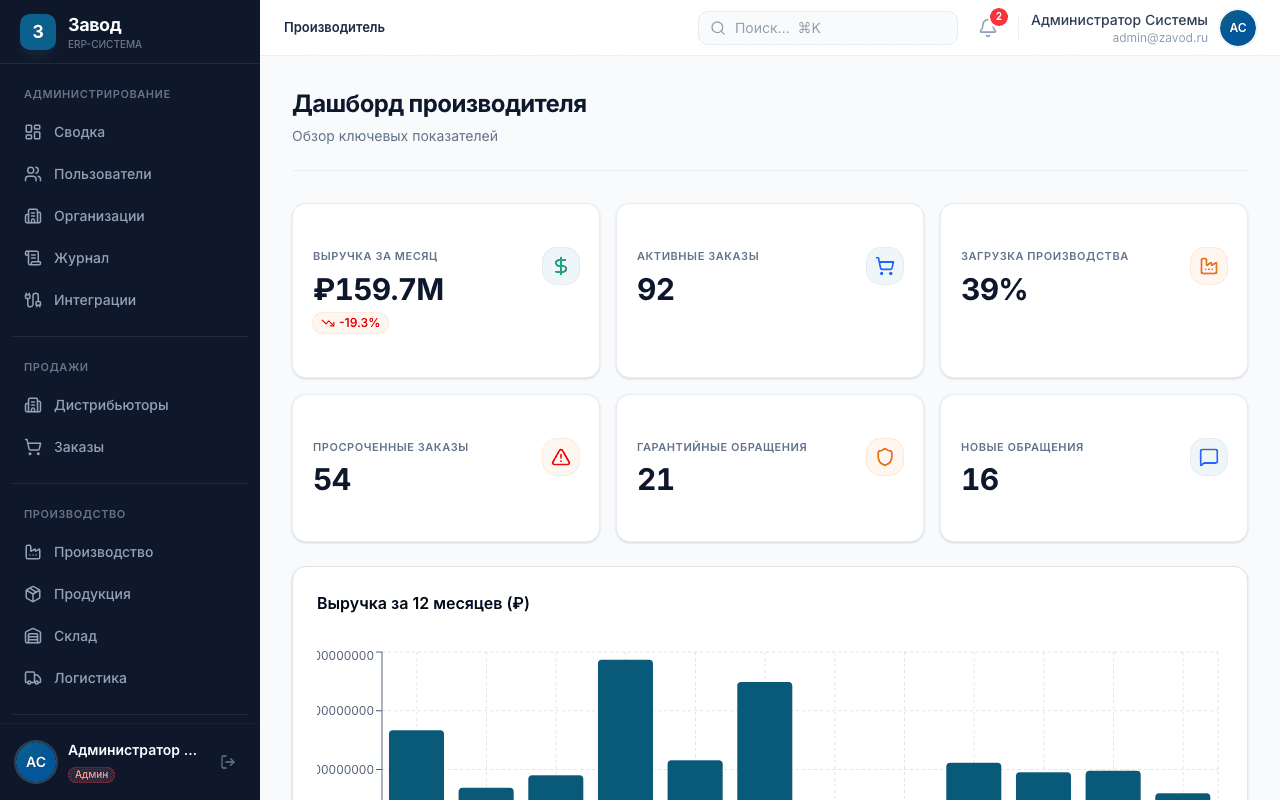Screen dimensions: 1280x800
Task: Click the Заказы shopping cart icon
Action: (31, 447)
